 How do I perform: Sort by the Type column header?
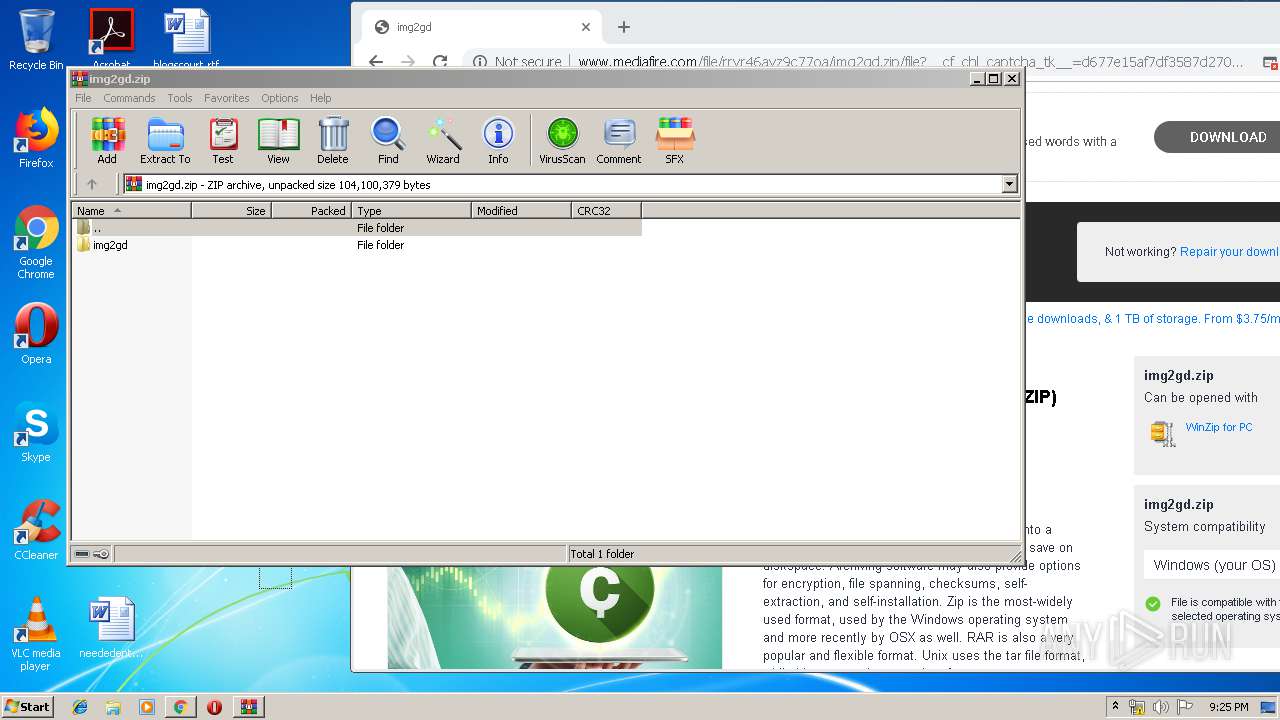coord(411,210)
